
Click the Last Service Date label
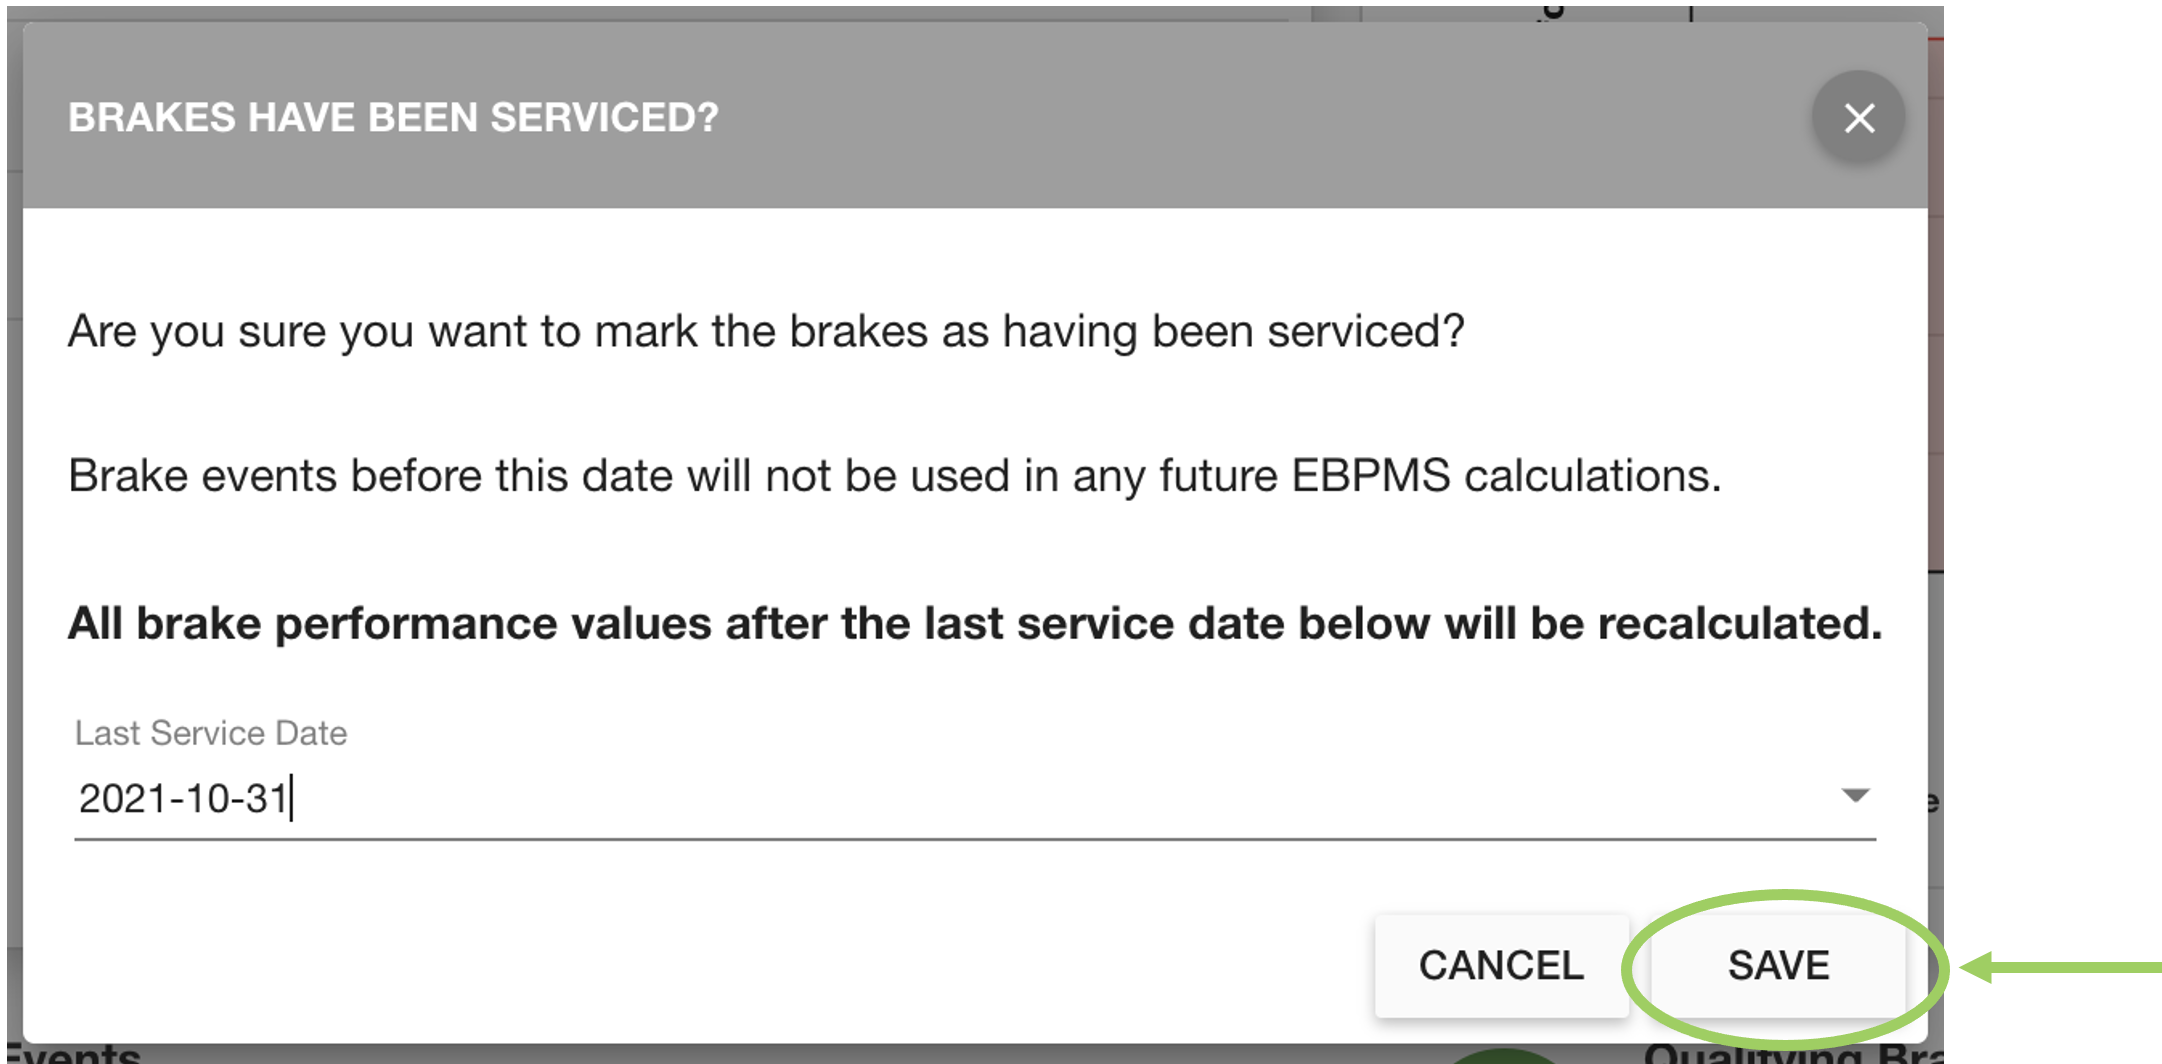click(x=211, y=733)
